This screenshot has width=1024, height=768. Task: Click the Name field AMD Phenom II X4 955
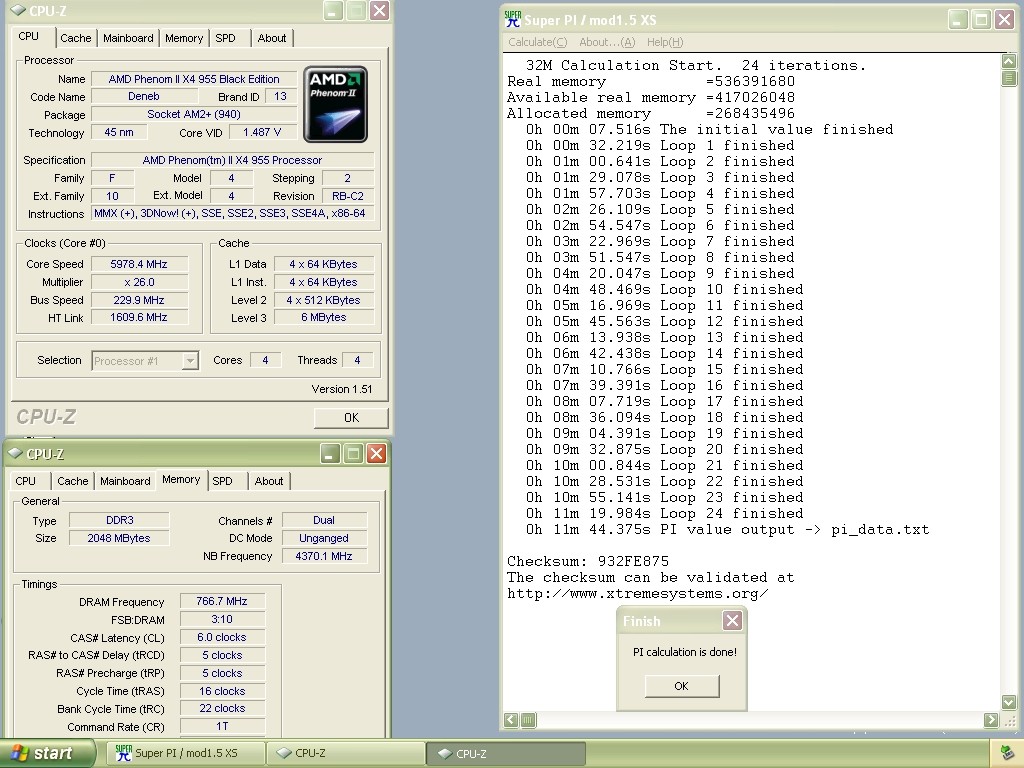(194, 79)
